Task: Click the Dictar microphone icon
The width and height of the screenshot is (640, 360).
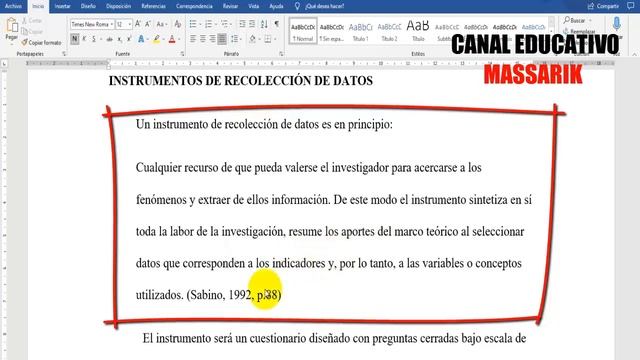Action: pyautogui.click(x=617, y=24)
